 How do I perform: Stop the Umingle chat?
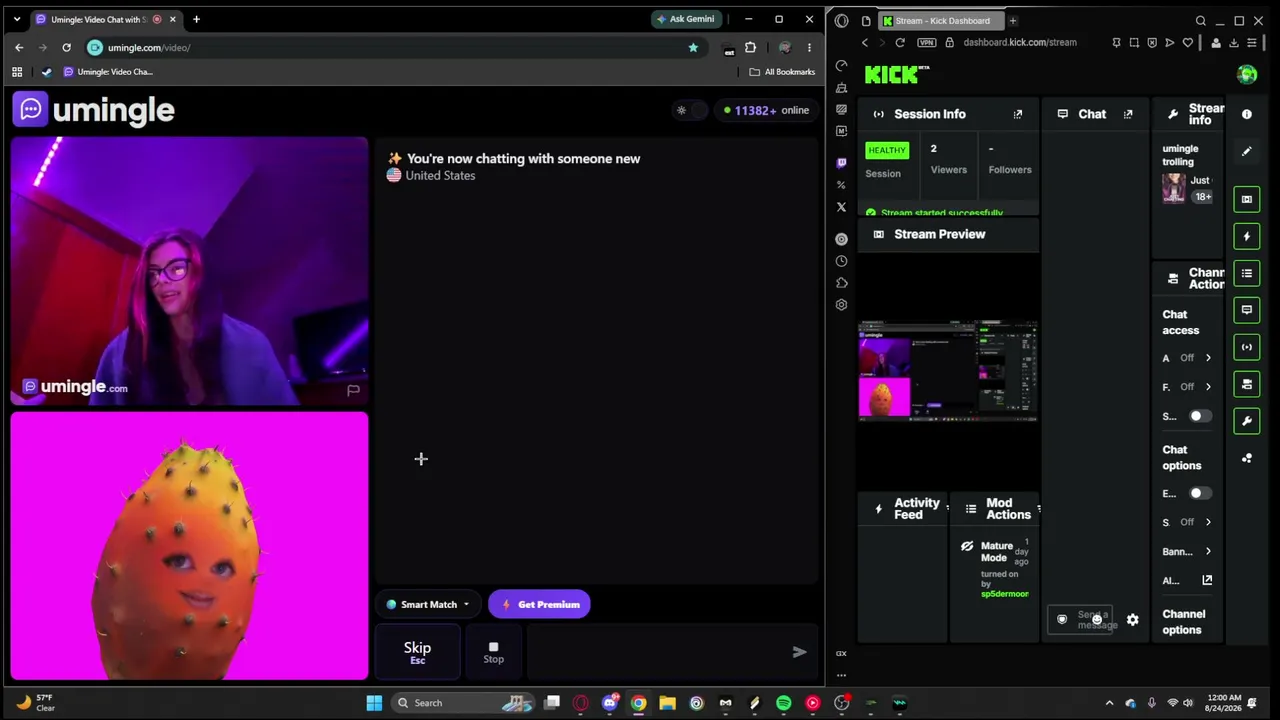pyautogui.click(x=493, y=652)
